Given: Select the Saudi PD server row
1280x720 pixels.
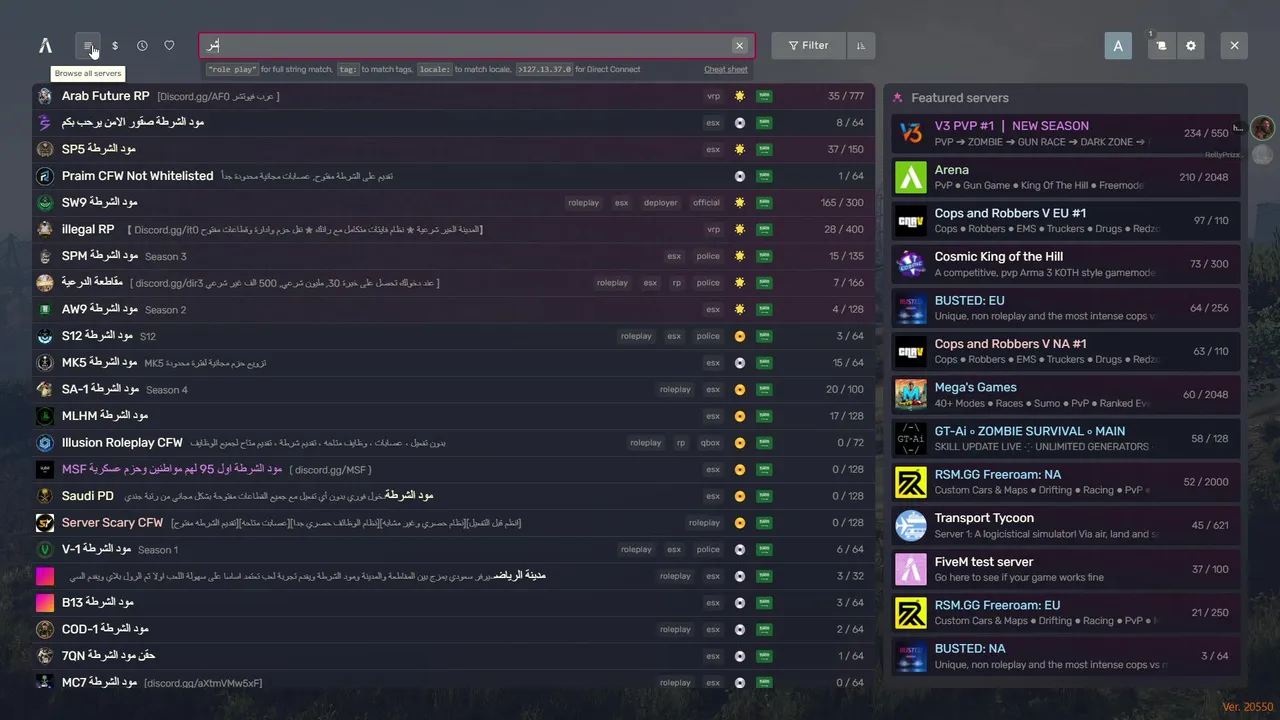Looking at the screenshot, I should tap(453, 496).
